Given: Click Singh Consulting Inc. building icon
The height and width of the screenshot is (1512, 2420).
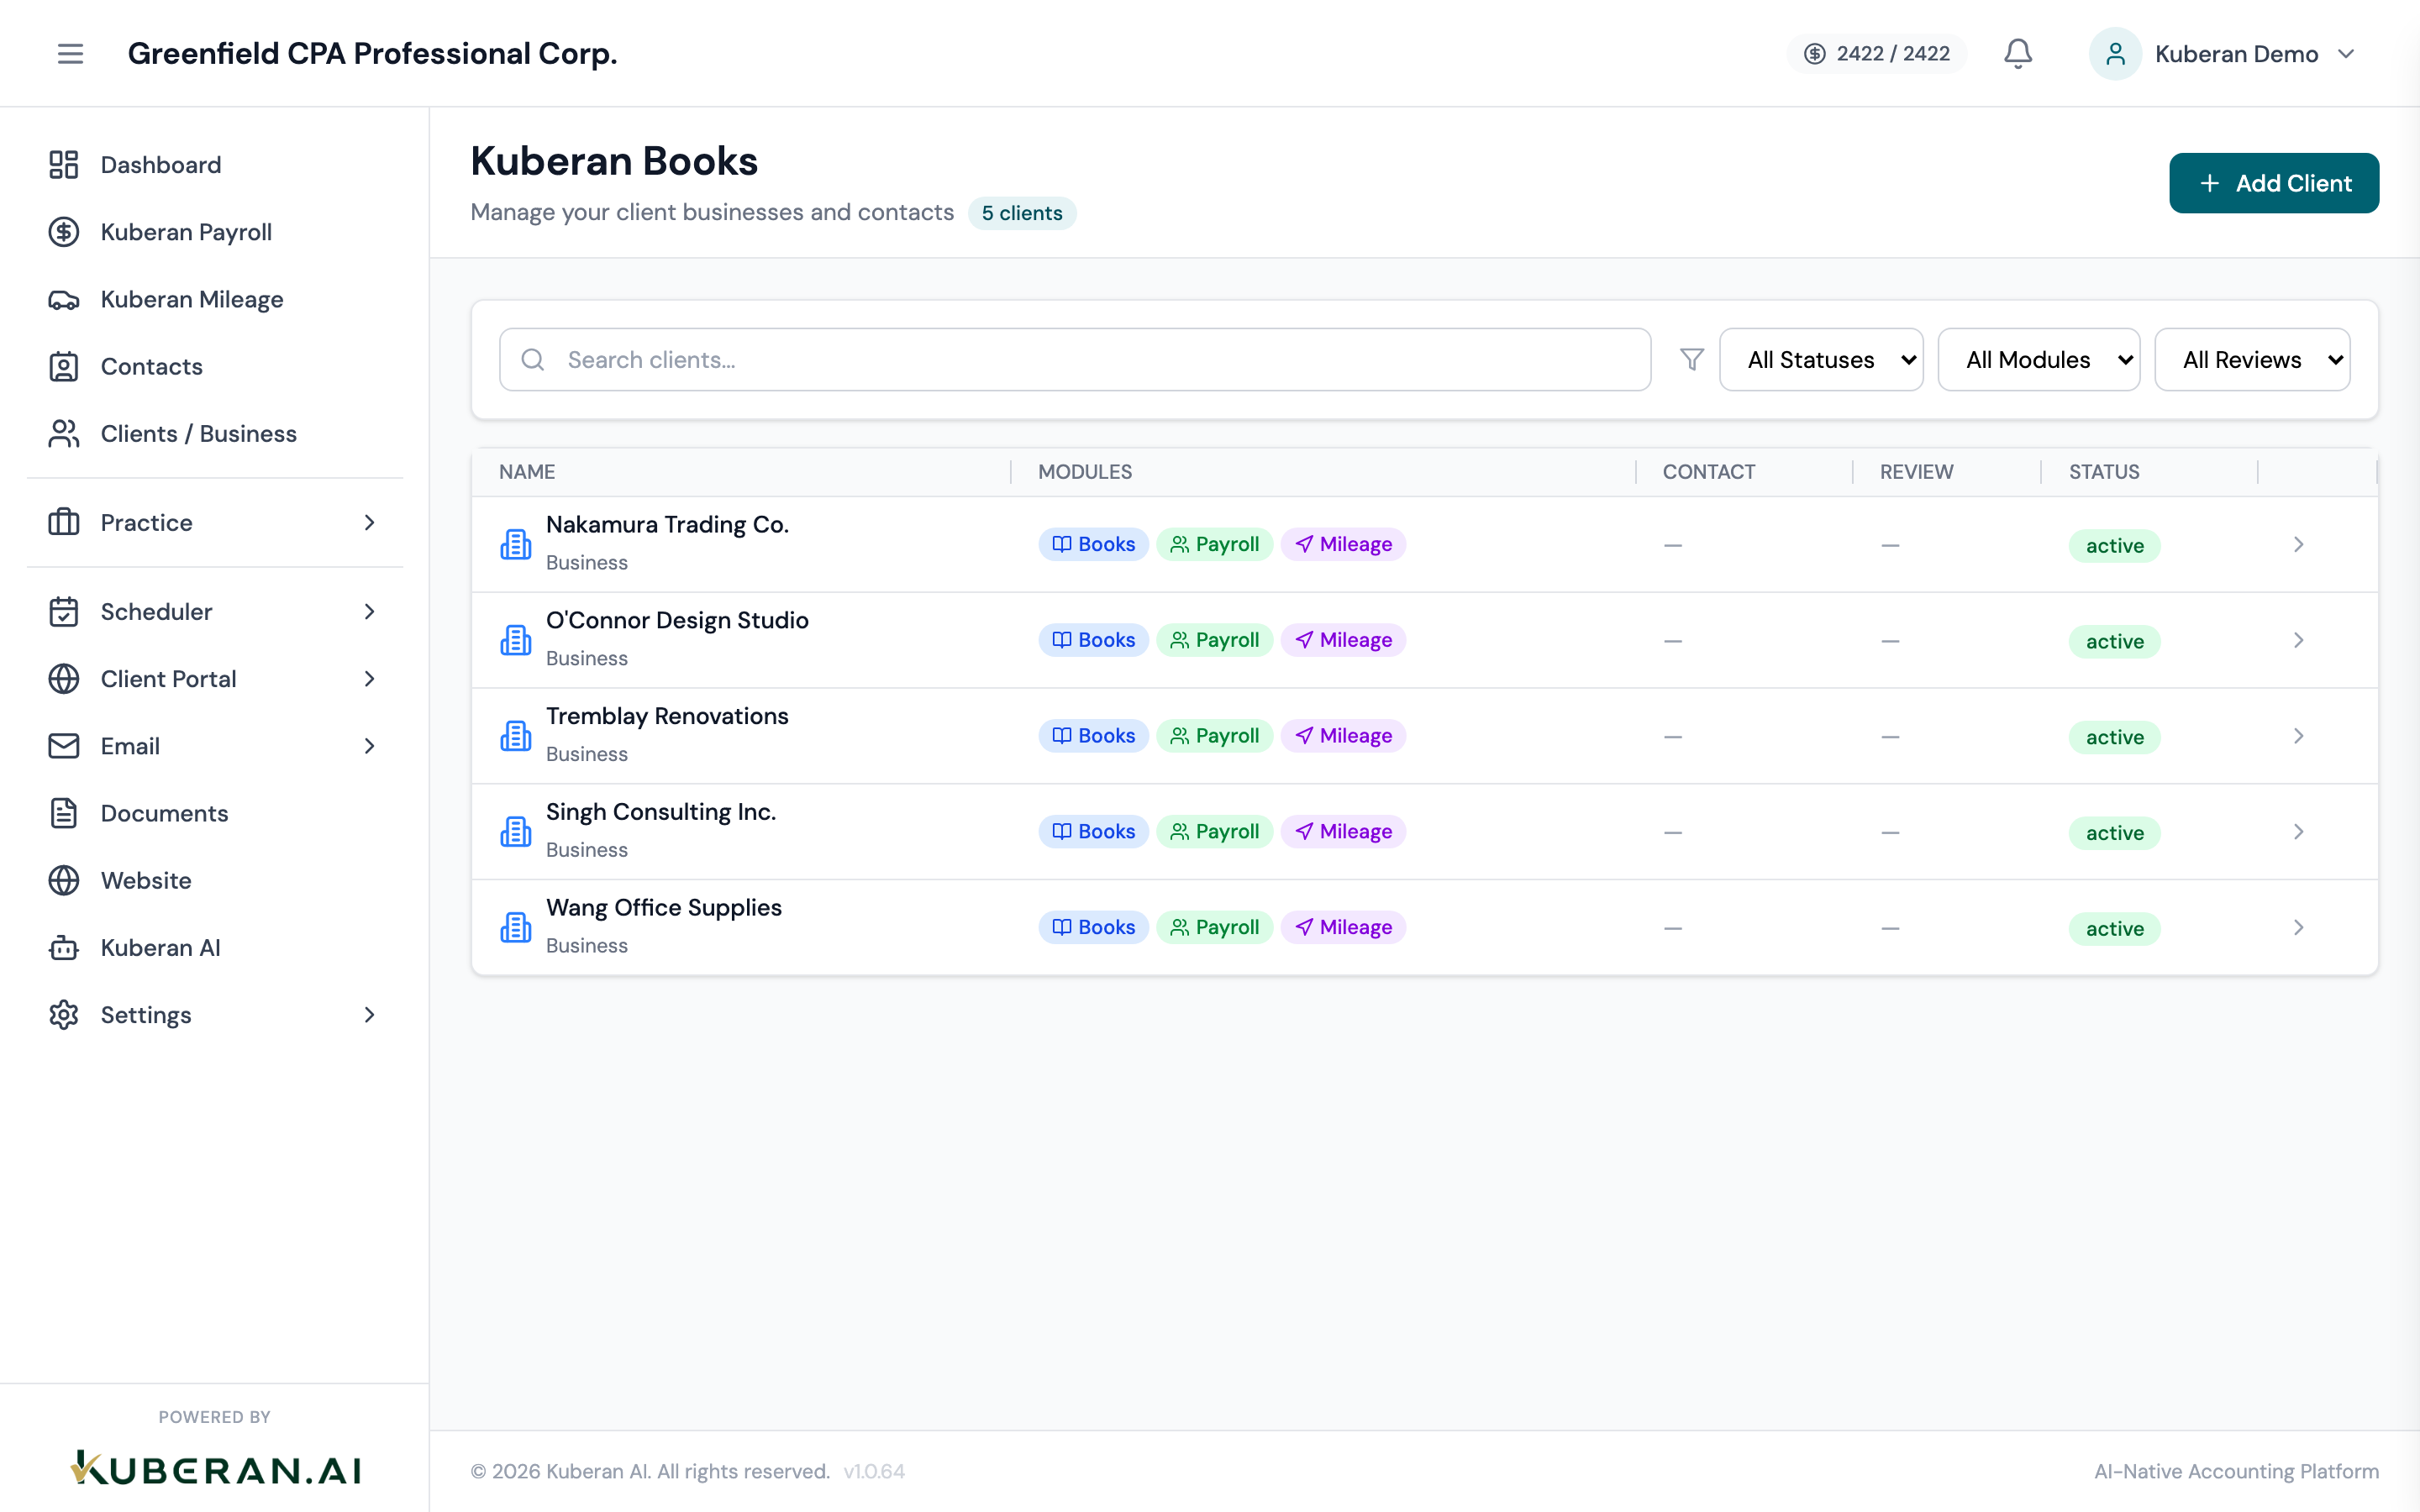Looking at the screenshot, I should tap(516, 831).
